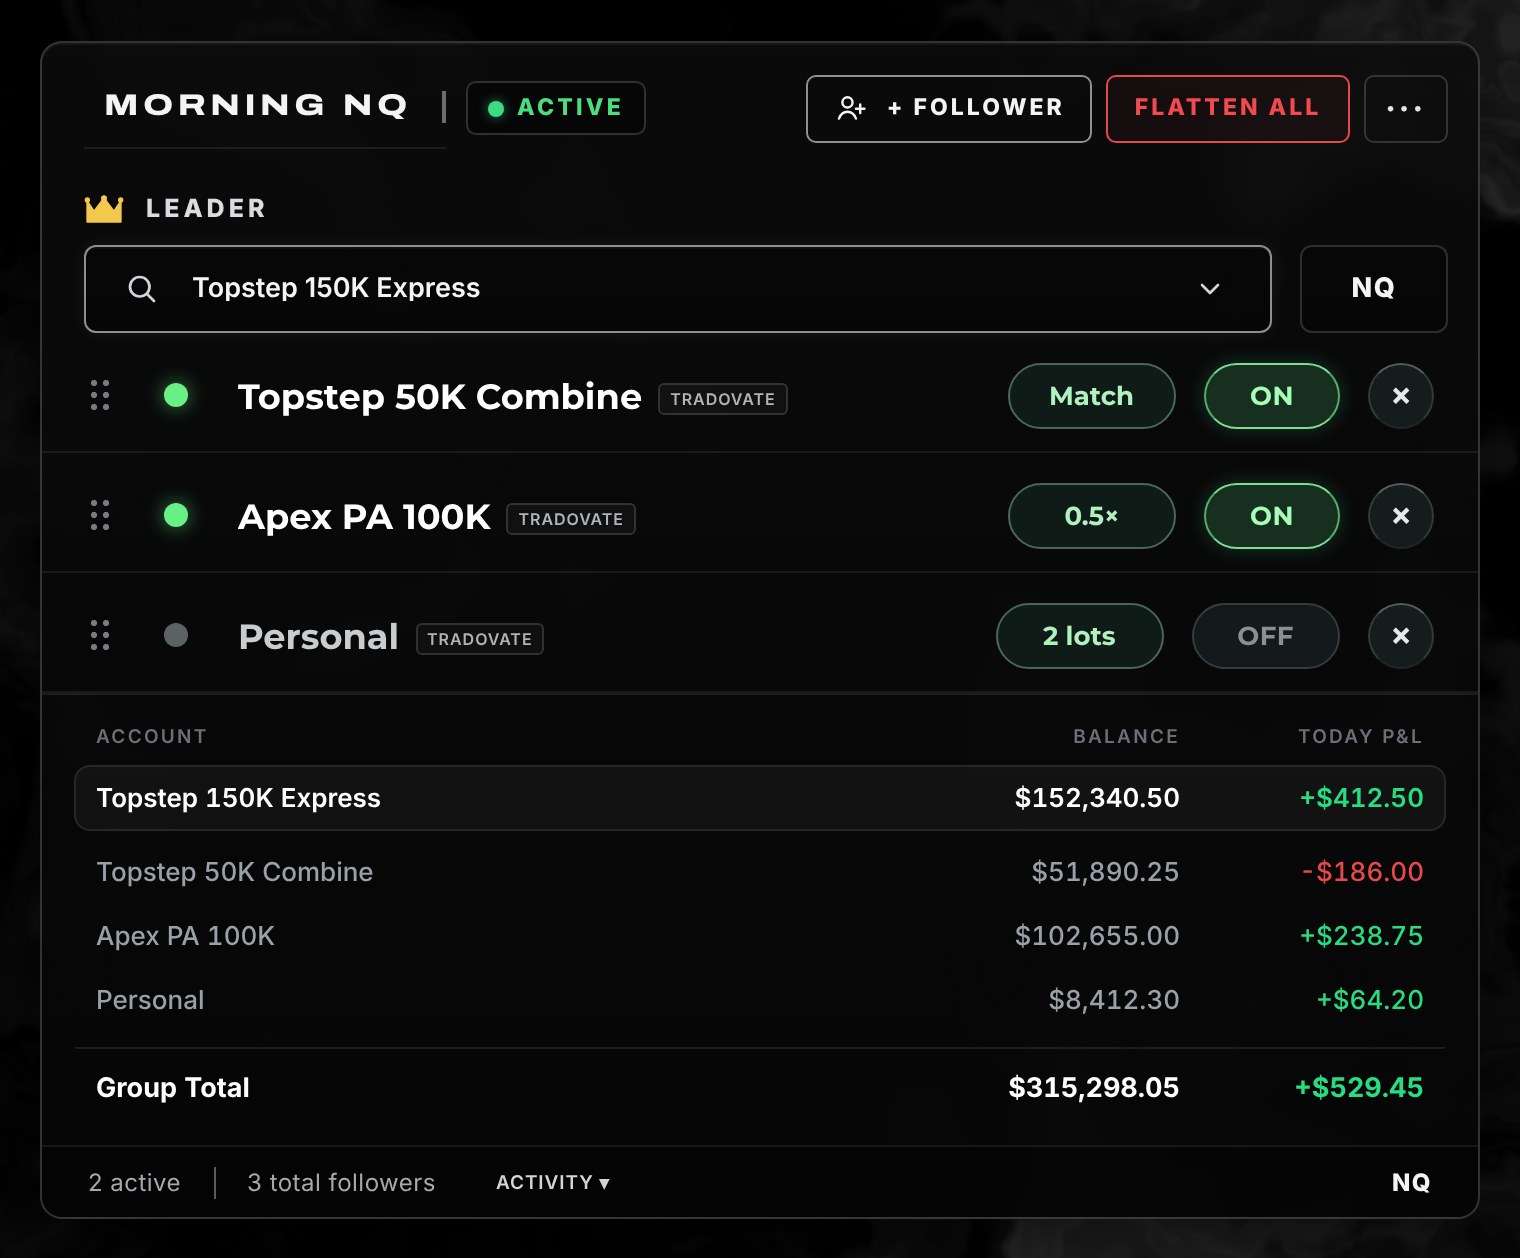Click the -$186.00 P&L value
This screenshot has width=1520, height=1258.
coord(1362,872)
